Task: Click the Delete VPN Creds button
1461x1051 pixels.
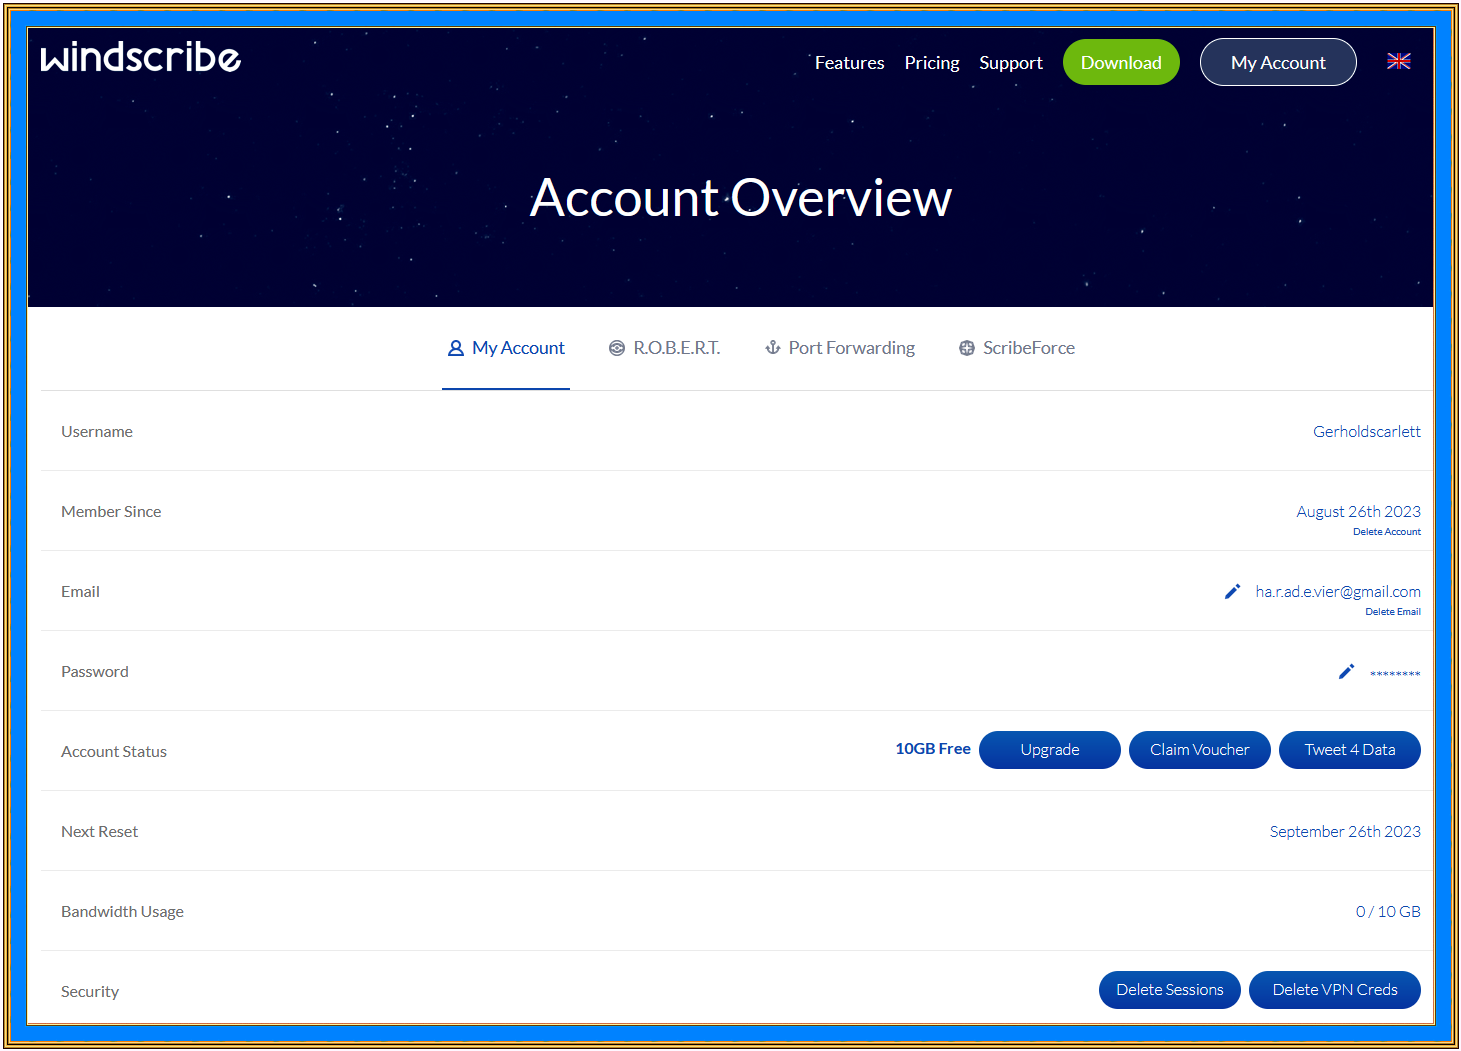Action: pyautogui.click(x=1335, y=990)
